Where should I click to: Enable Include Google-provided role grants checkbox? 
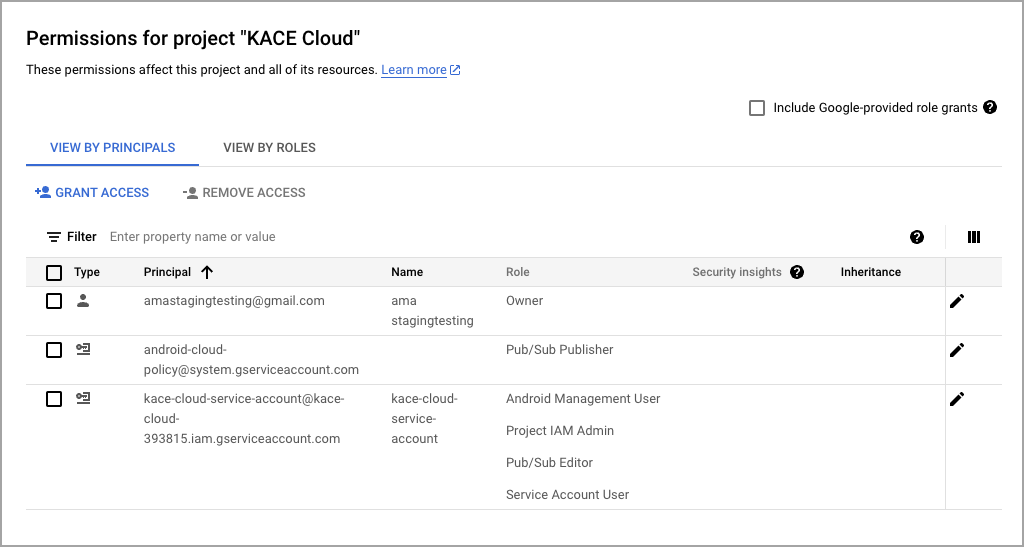[x=757, y=108]
